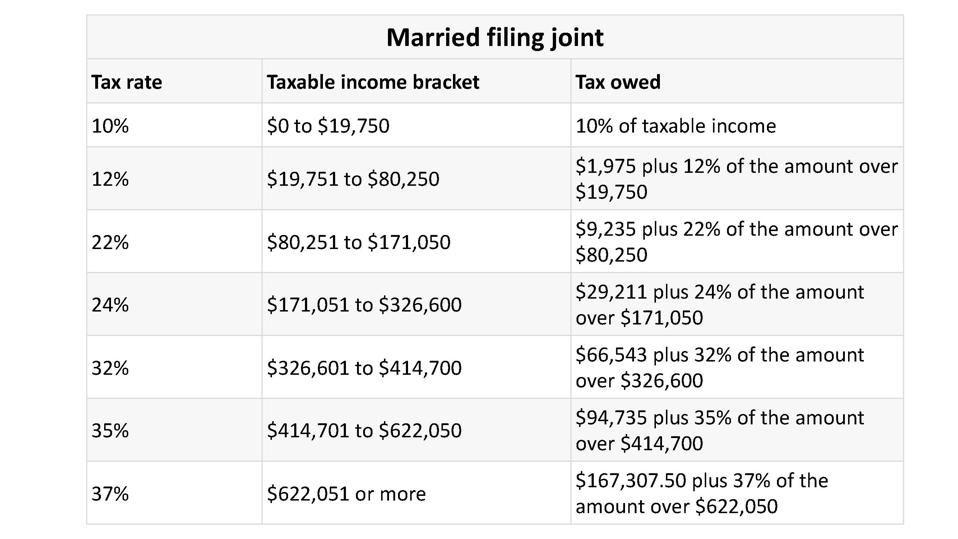The height and width of the screenshot is (539, 958).
Task: Click the "$19,751 to $80,250" bracket cell
Action: point(353,179)
